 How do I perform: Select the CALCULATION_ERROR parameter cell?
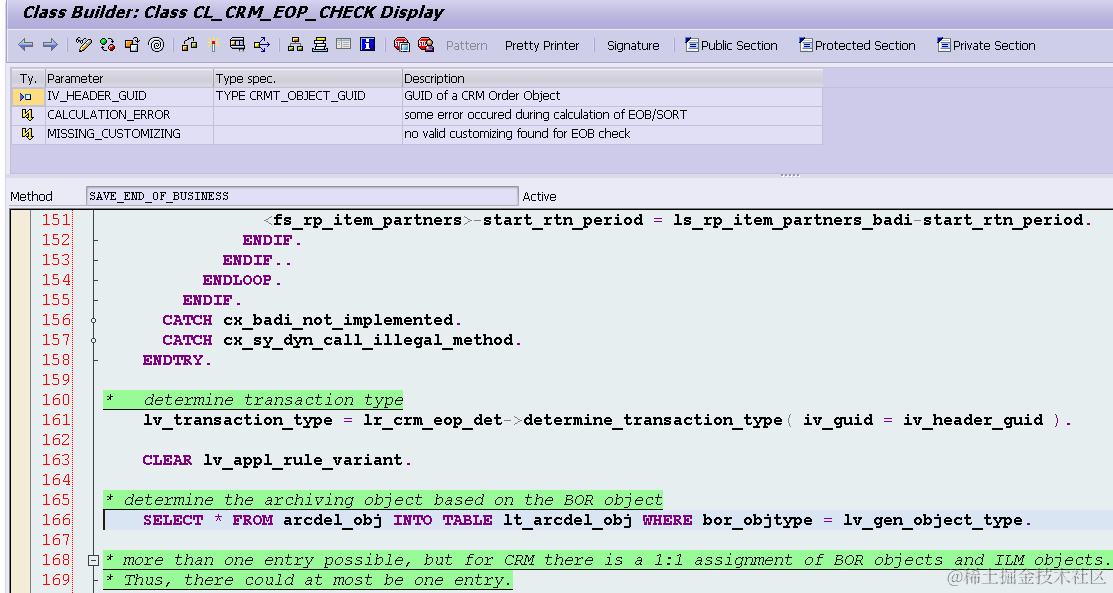coord(129,115)
